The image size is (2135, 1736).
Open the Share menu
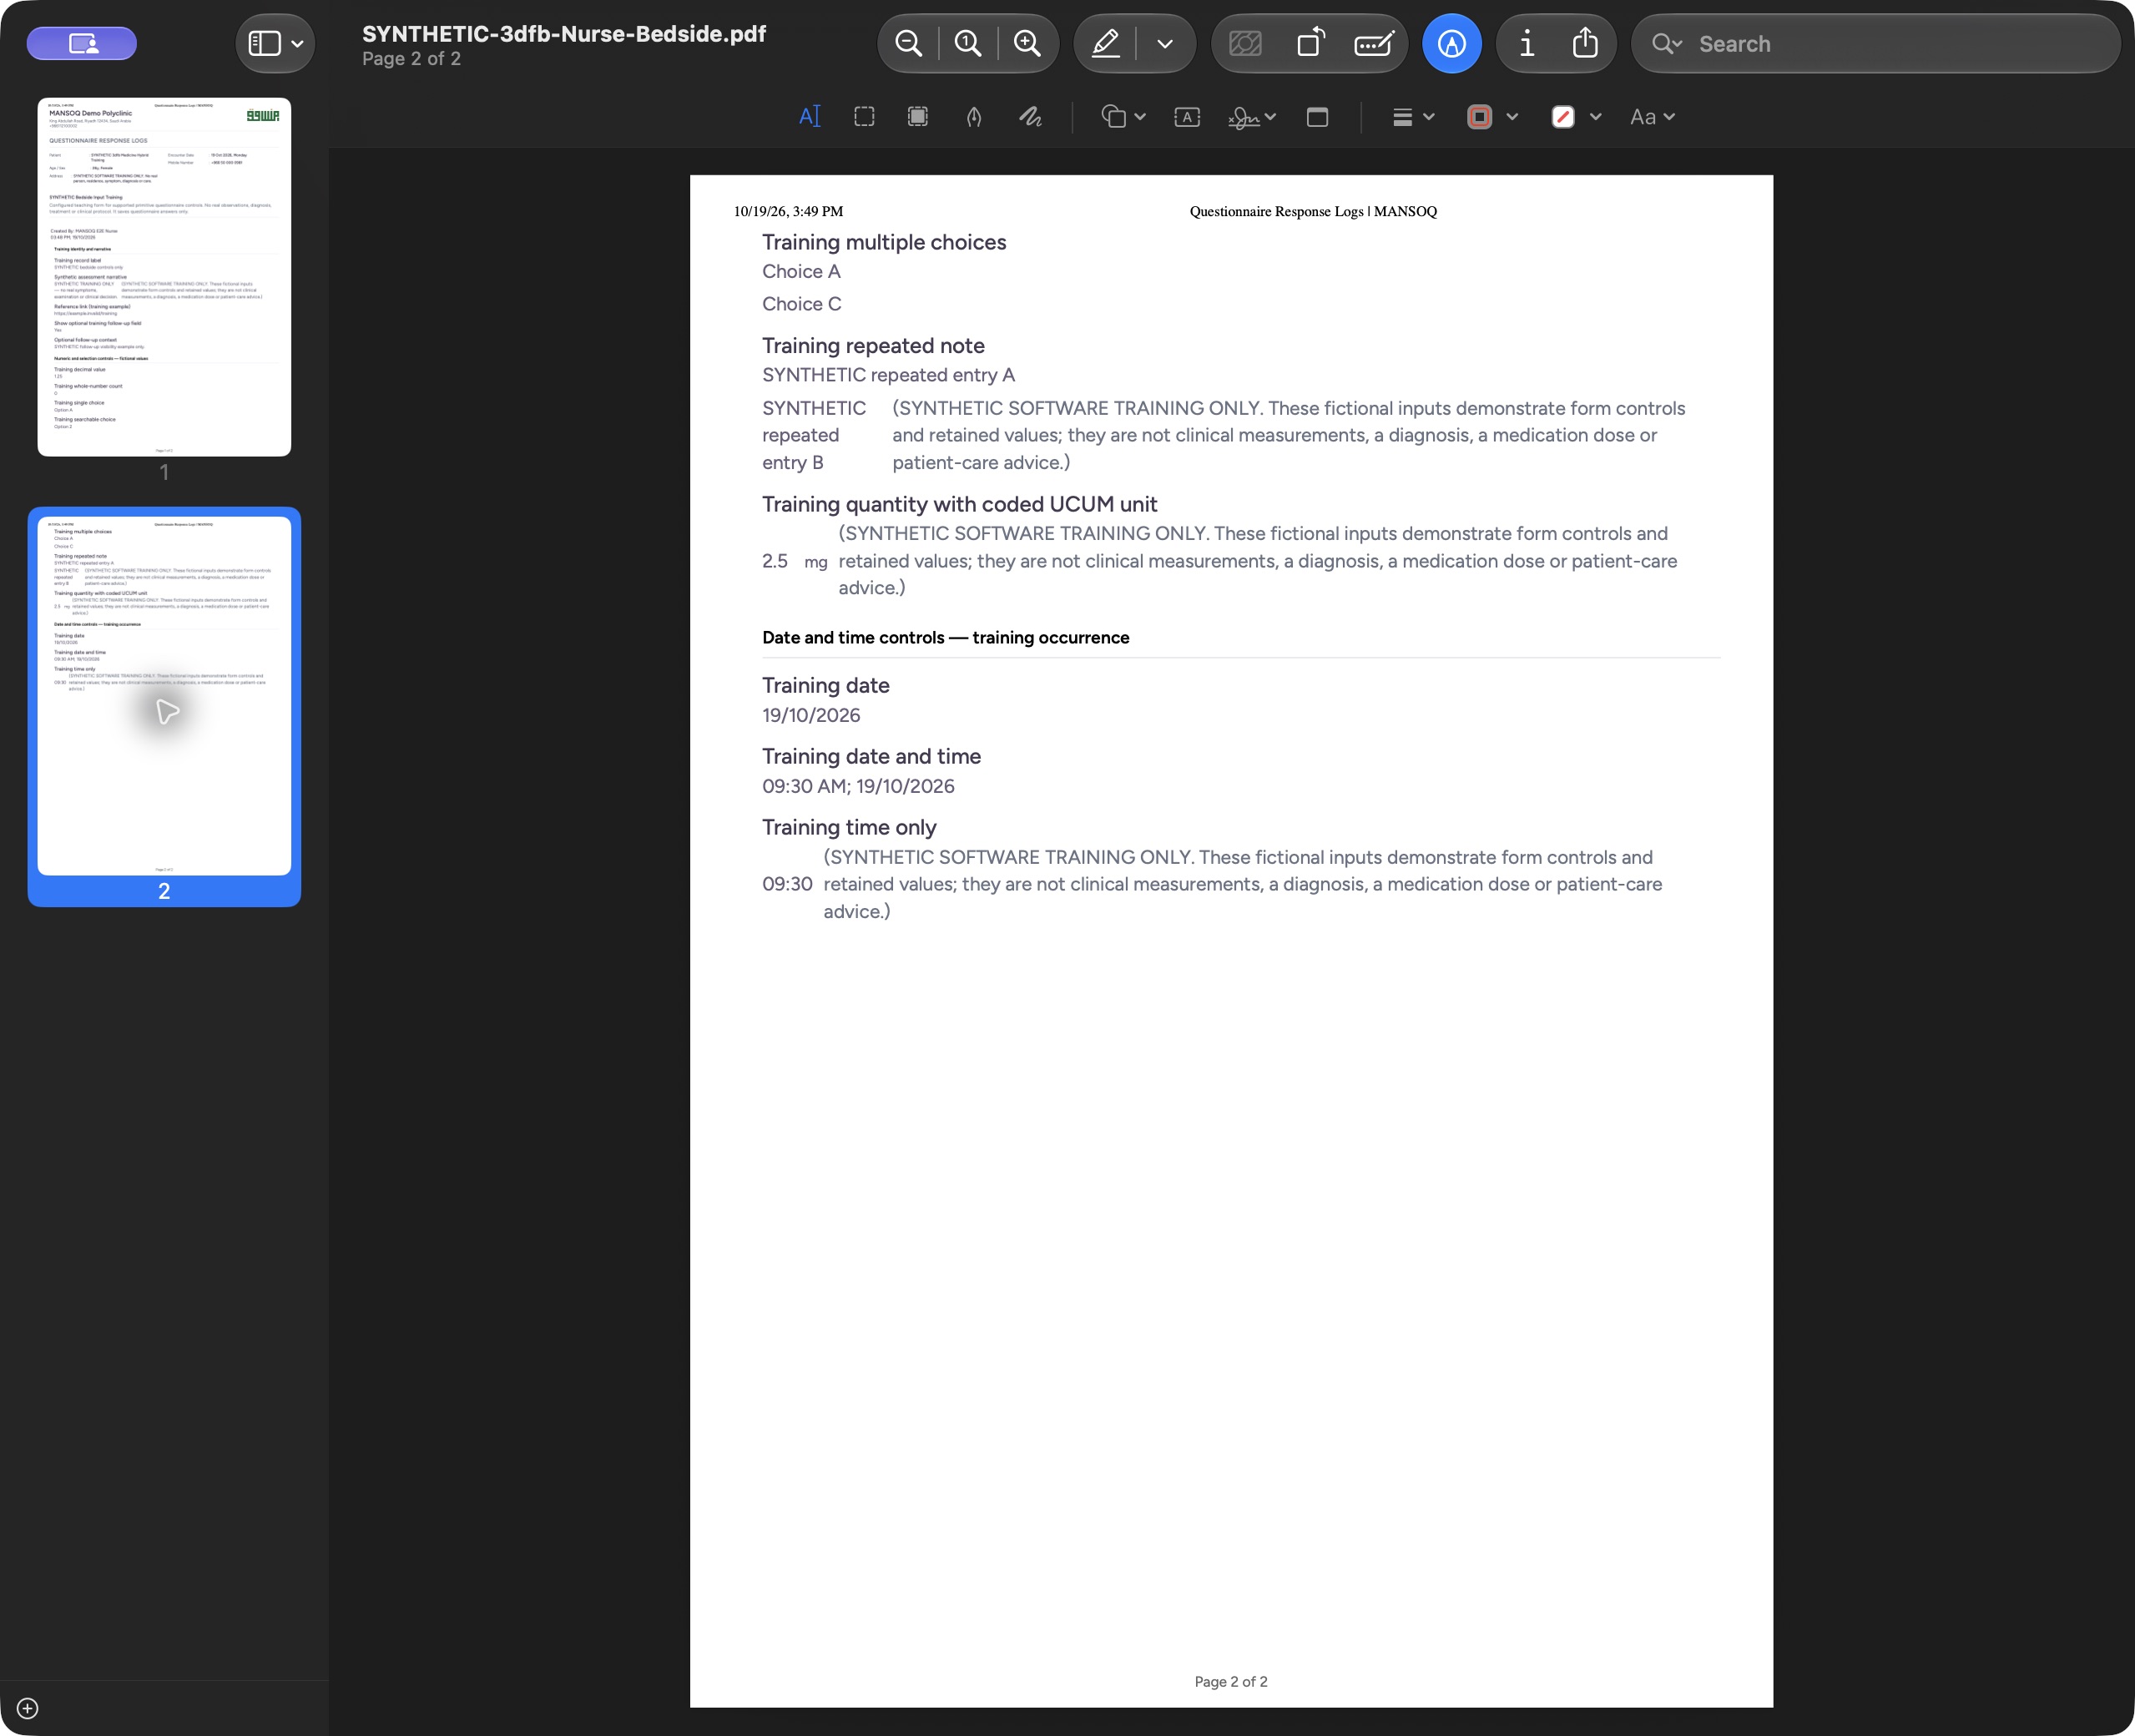pyautogui.click(x=1585, y=44)
